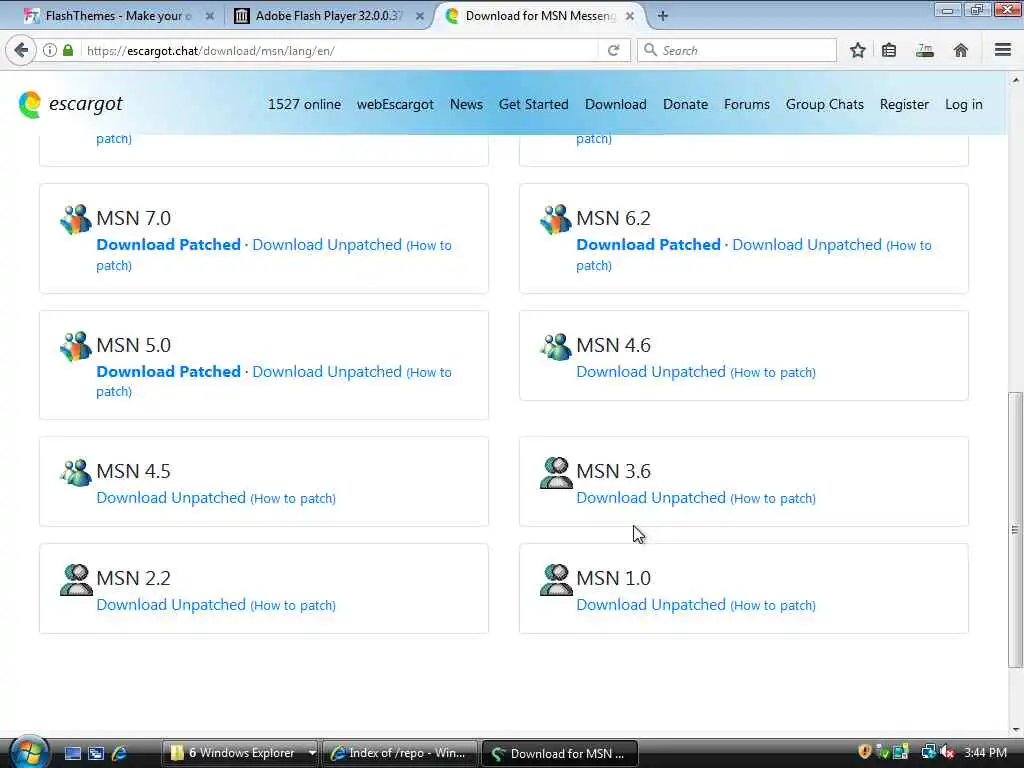Viewport: 1024px width, 768px height.
Task: Download Unpatched MSN 5.0
Action: point(327,371)
